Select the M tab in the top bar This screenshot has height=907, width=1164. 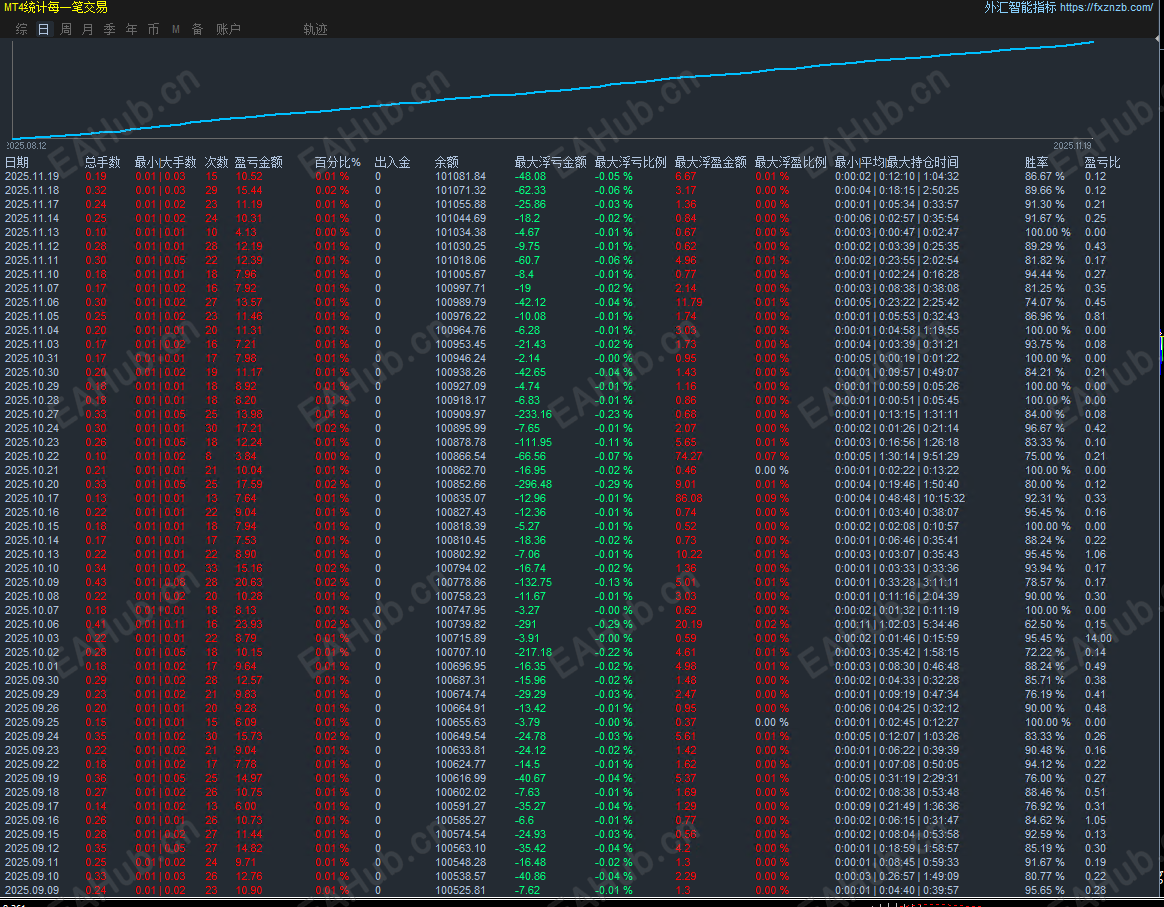click(x=176, y=30)
